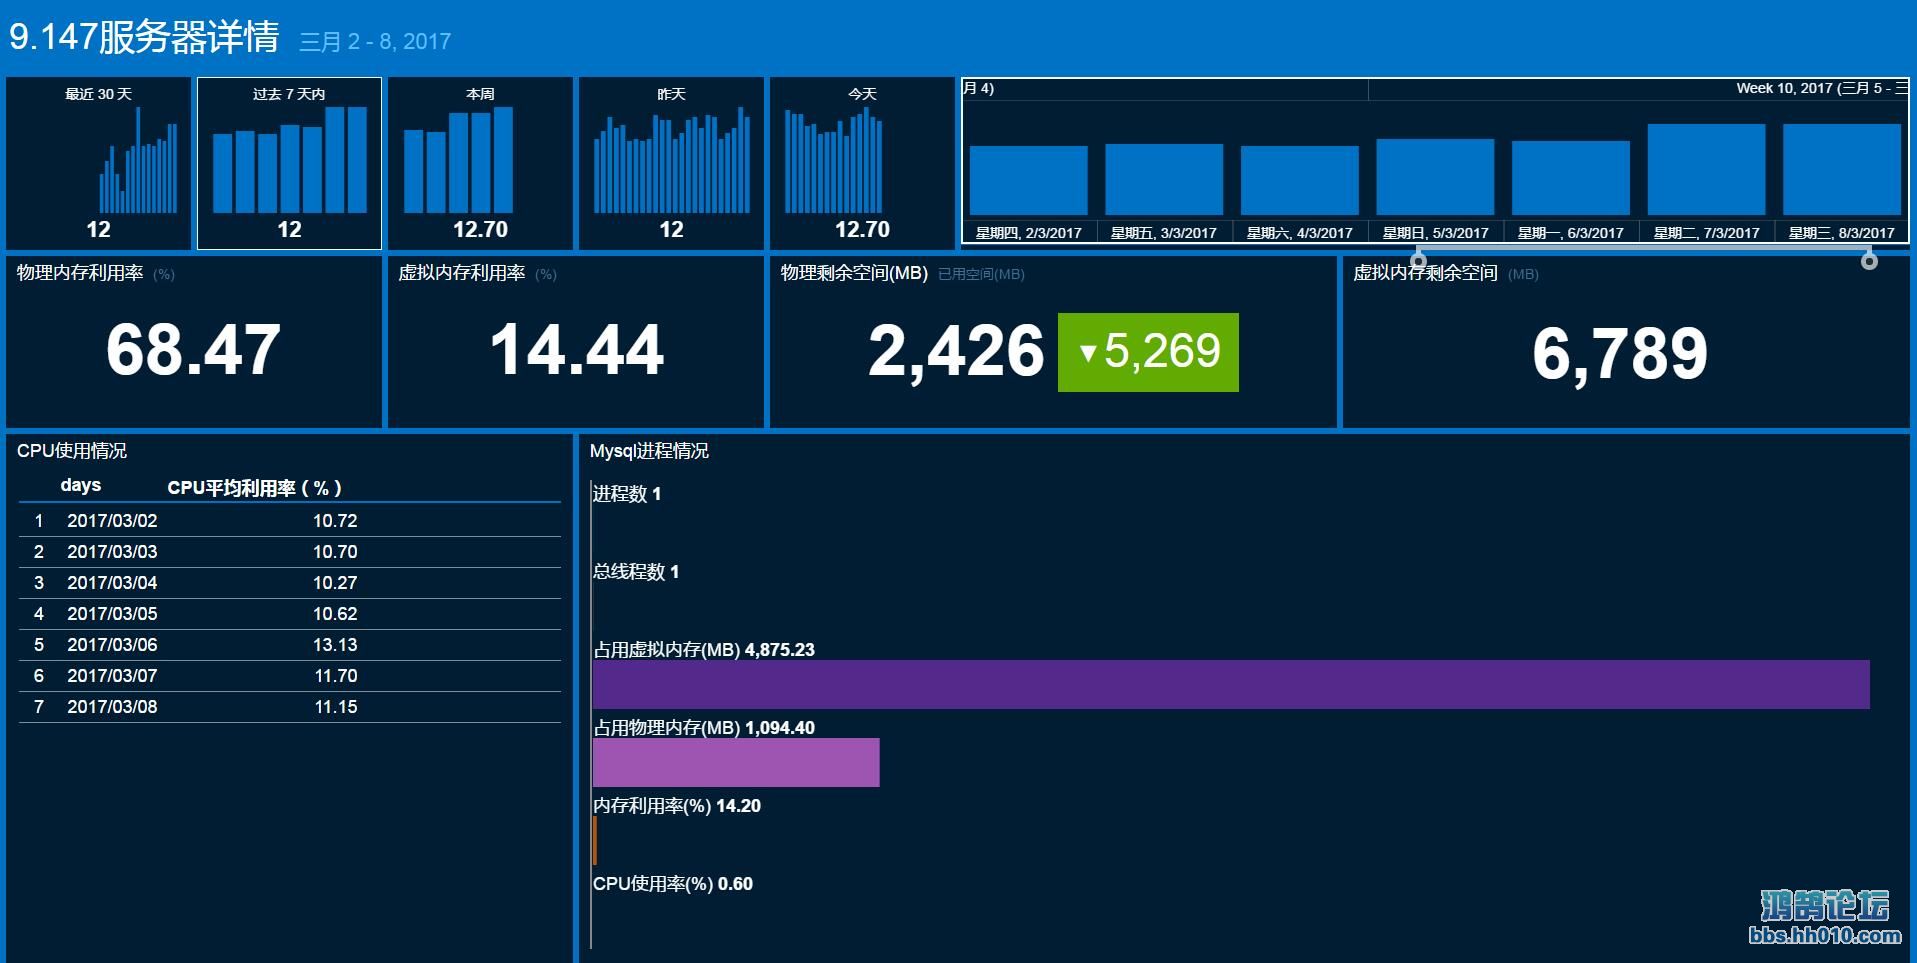1917x963 pixels.
Task: Click the 11.15 CPU value cell
Action: [x=336, y=707]
